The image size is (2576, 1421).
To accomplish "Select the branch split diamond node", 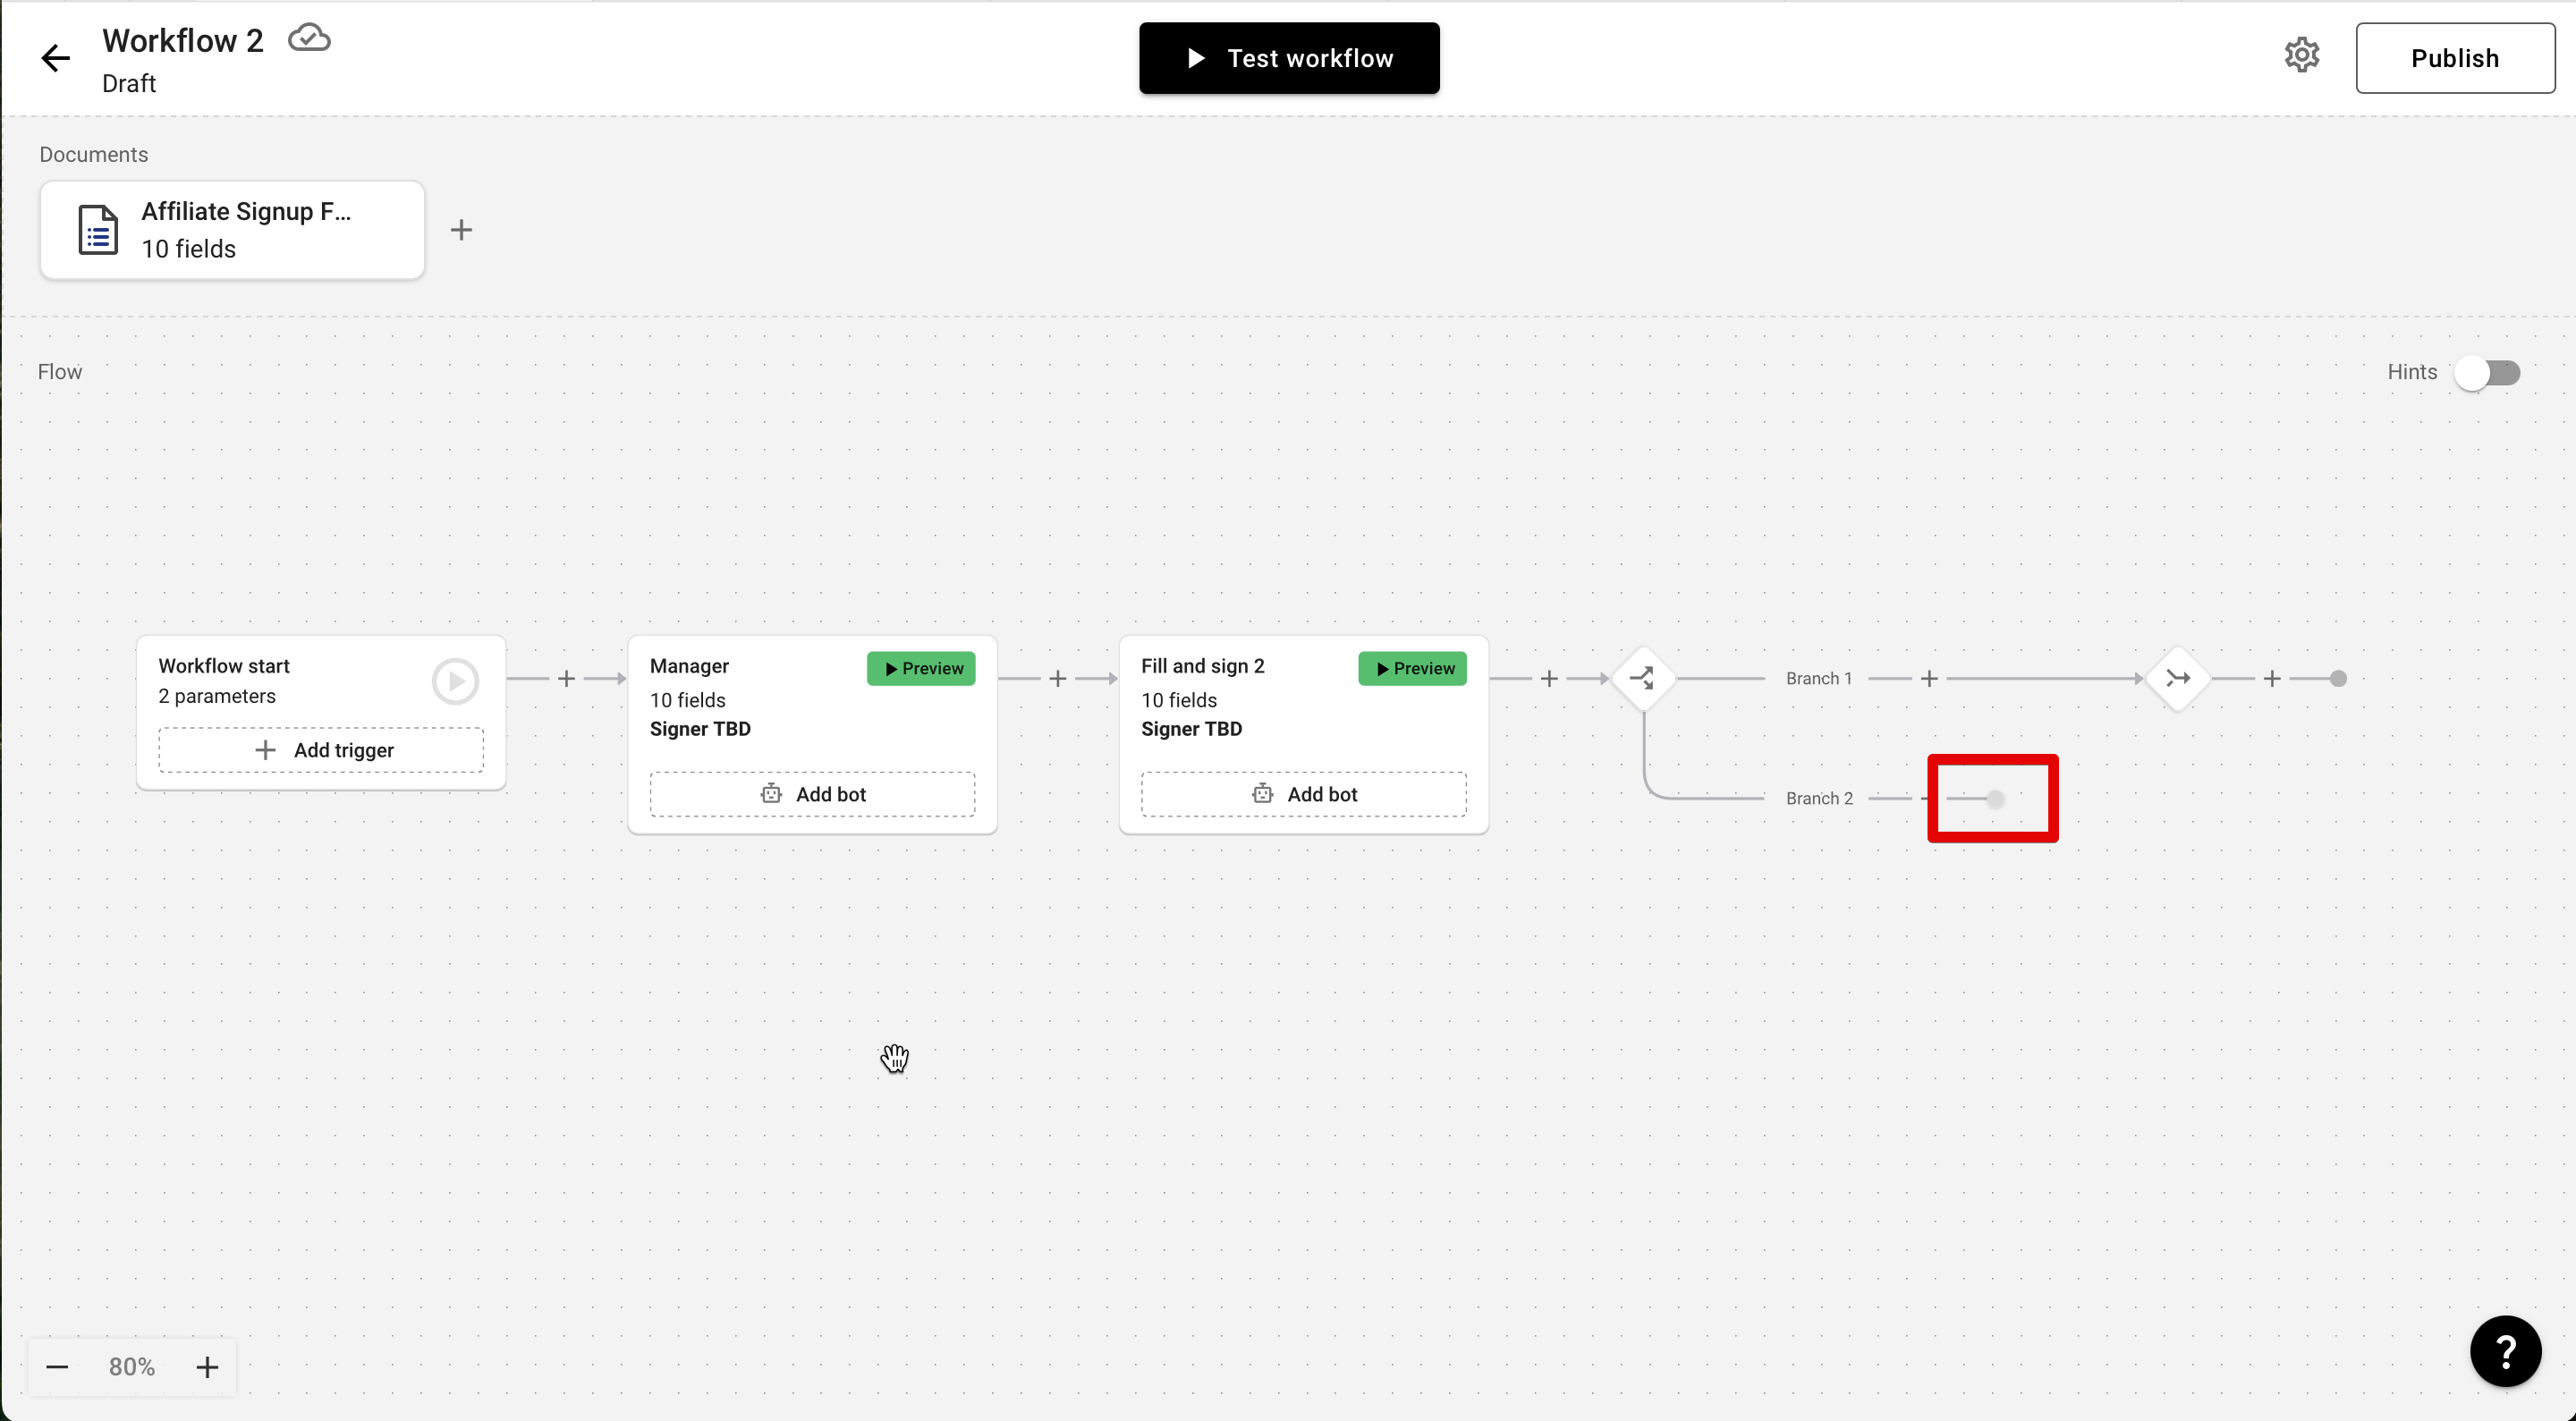I will point(1642,679).
